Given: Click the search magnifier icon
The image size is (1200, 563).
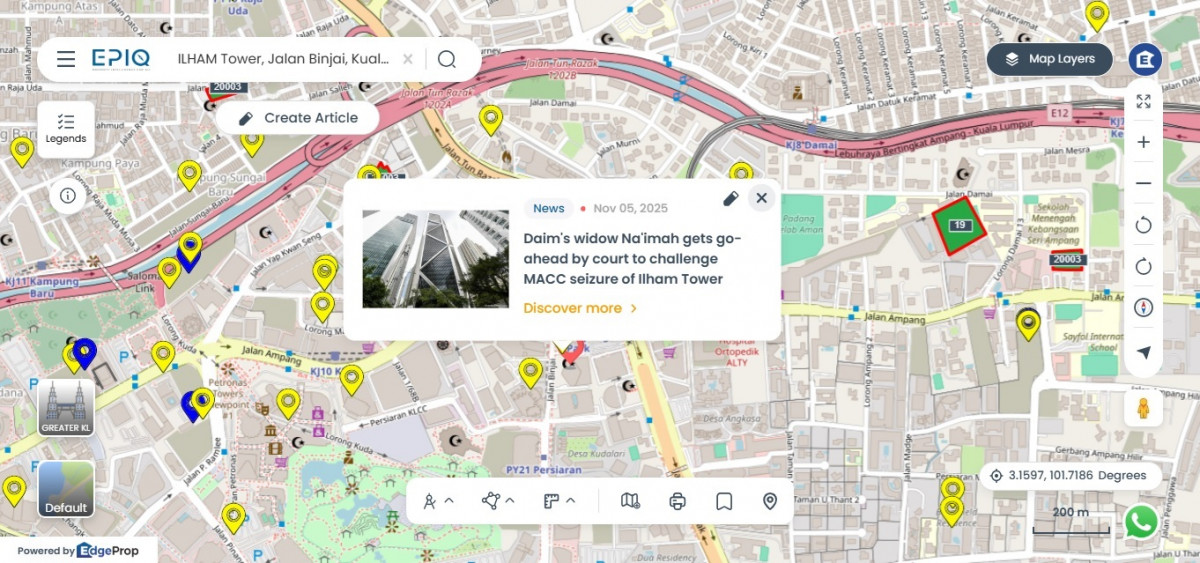Looking at the screenshot, I should tap(447, 59).
